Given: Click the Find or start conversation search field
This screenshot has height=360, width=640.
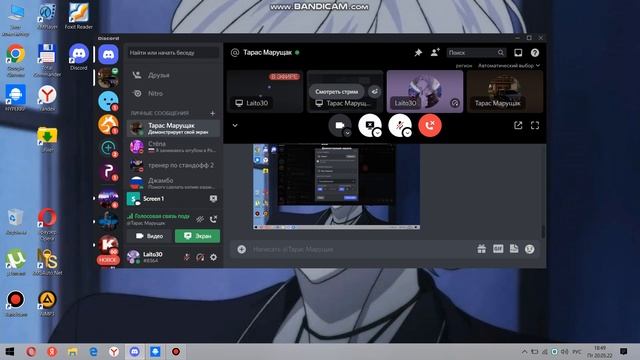Looking at the screenshot, I should point(173,53).
